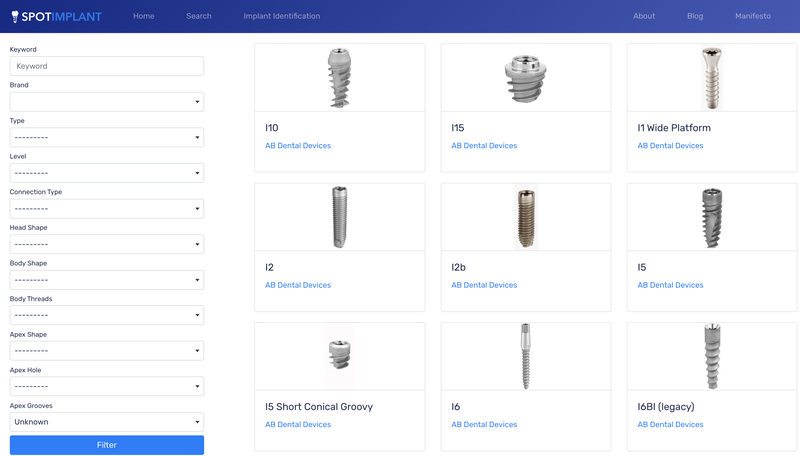Follow AB Dental Devices link under I2
This screenshot has height=456, width=800.
click(298, 285)
